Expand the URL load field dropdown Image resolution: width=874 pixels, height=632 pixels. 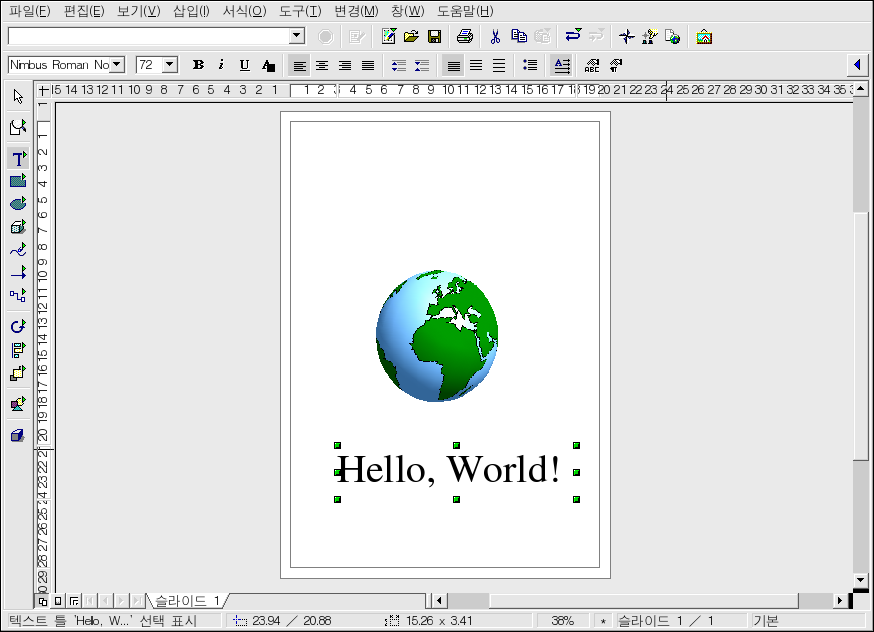tap(296, 36)
